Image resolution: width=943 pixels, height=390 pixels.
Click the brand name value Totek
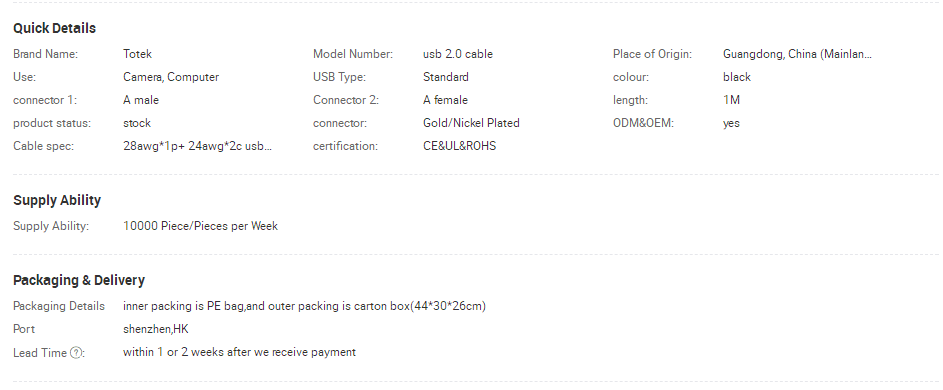137,54
